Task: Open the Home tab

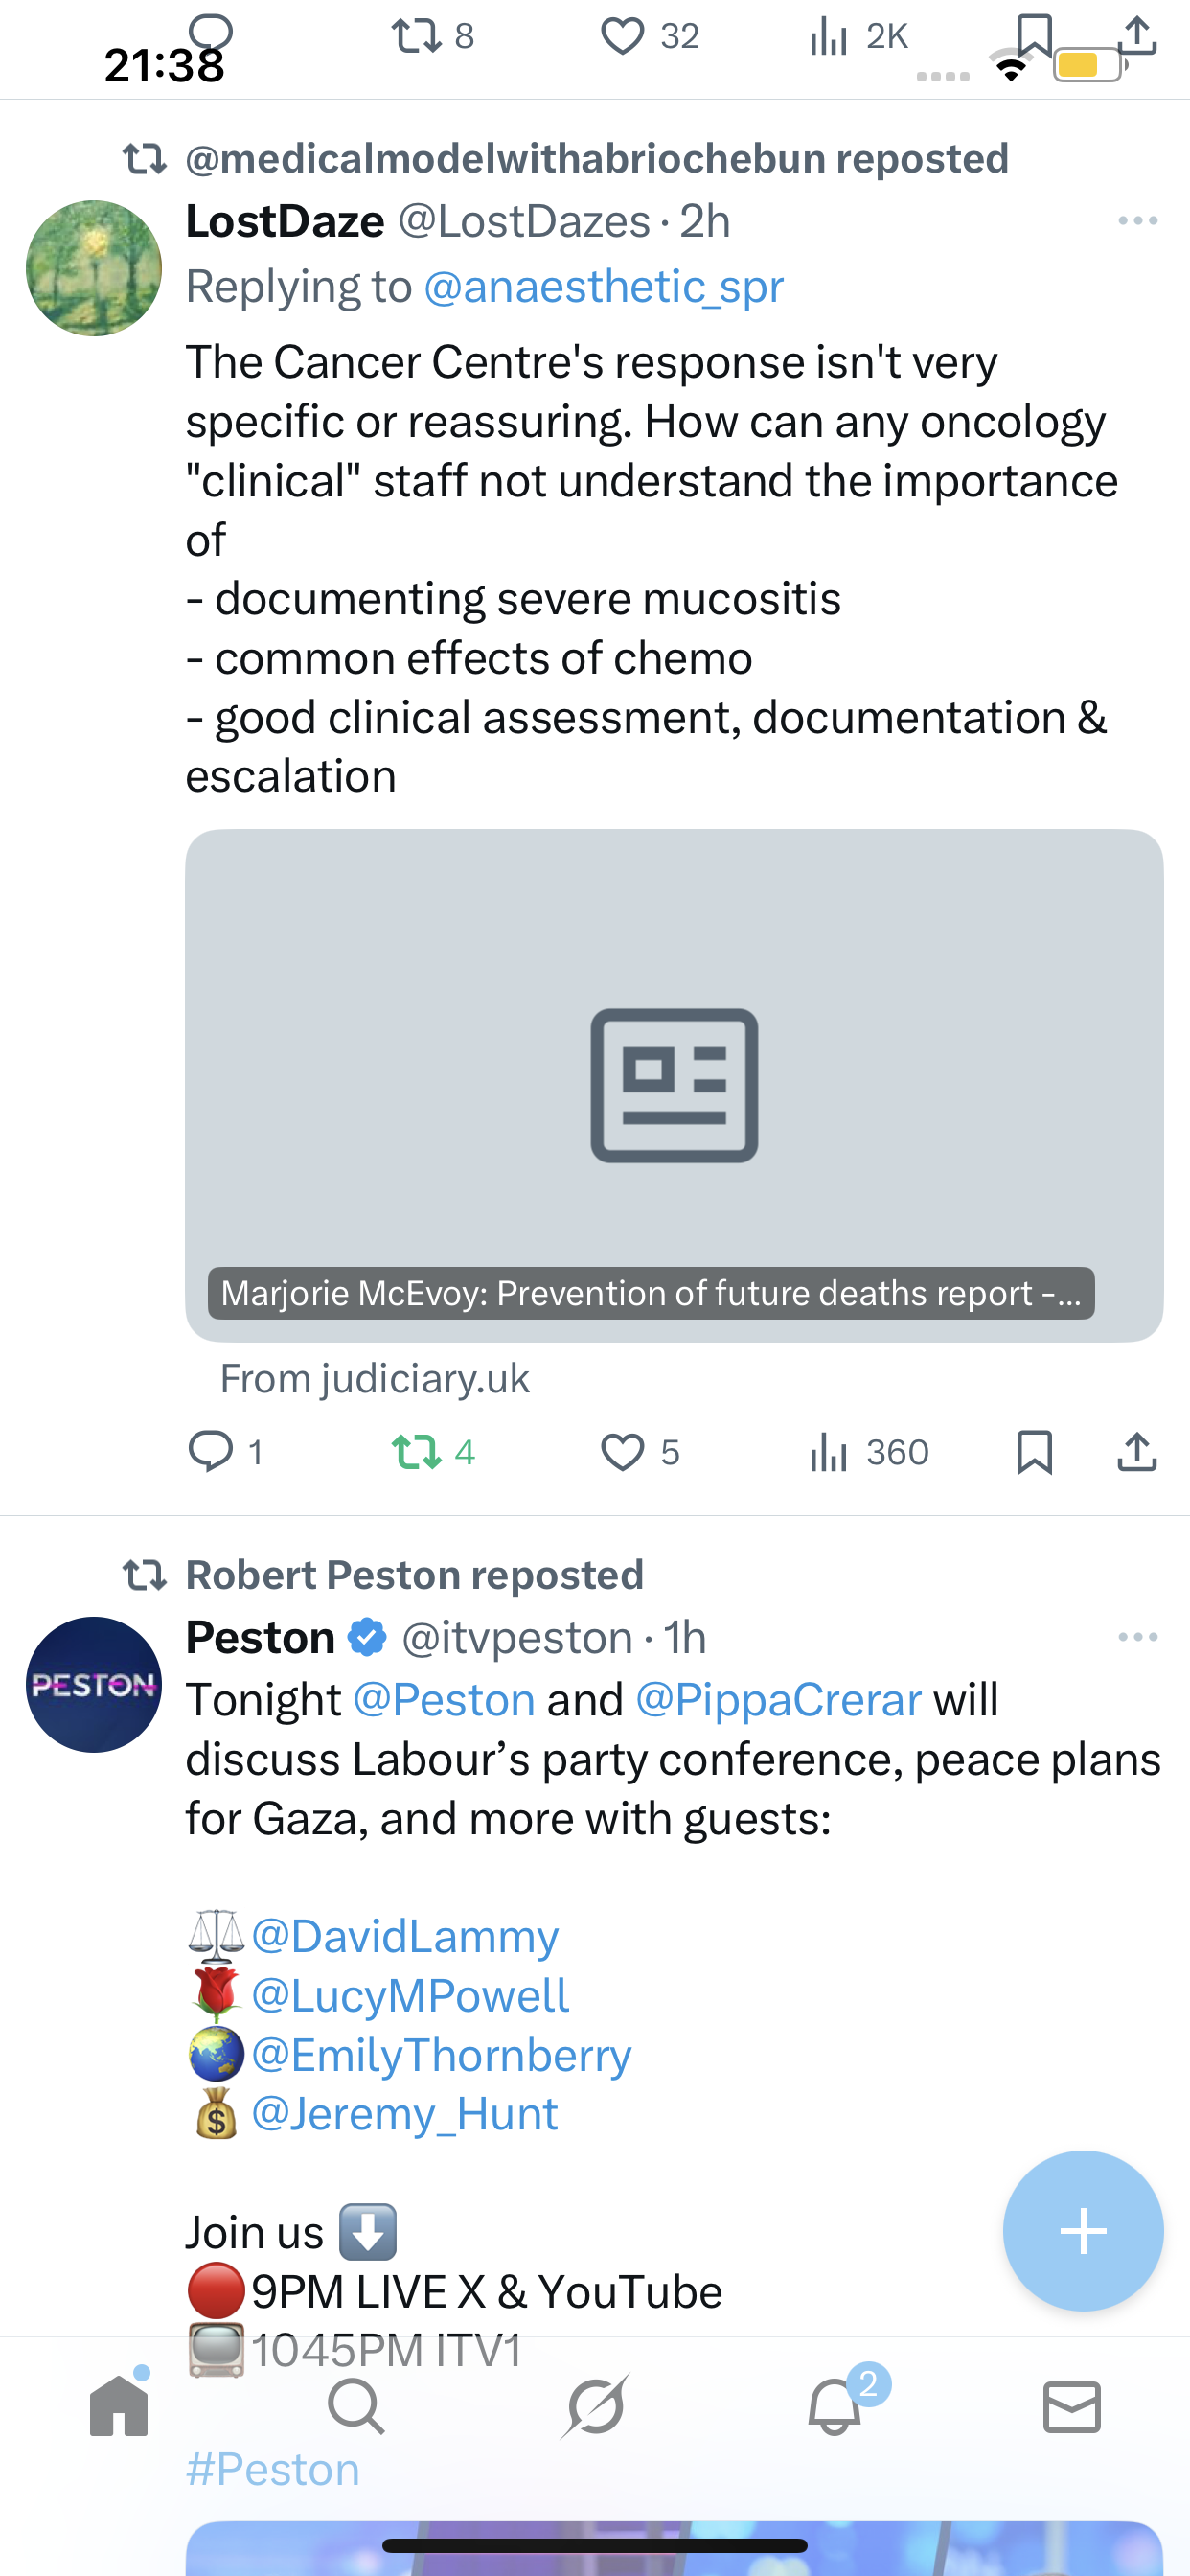Action: point(119,2406)
